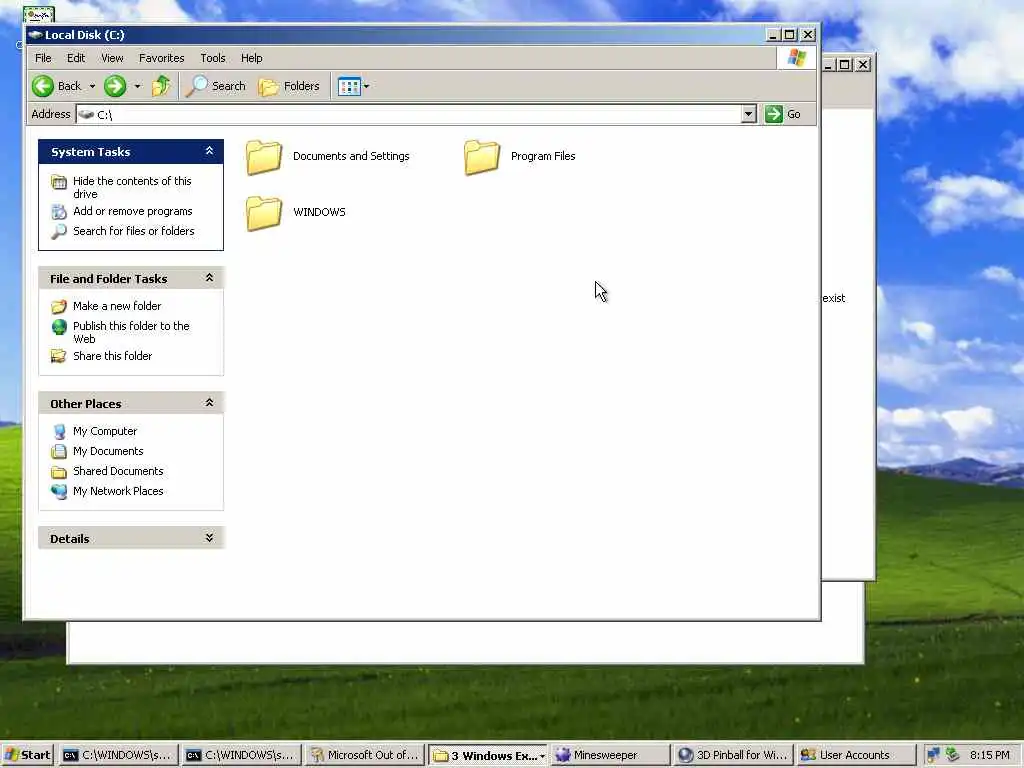Open the Search magnifier toolbar button

pyautogui.click(x=216, y=86)
